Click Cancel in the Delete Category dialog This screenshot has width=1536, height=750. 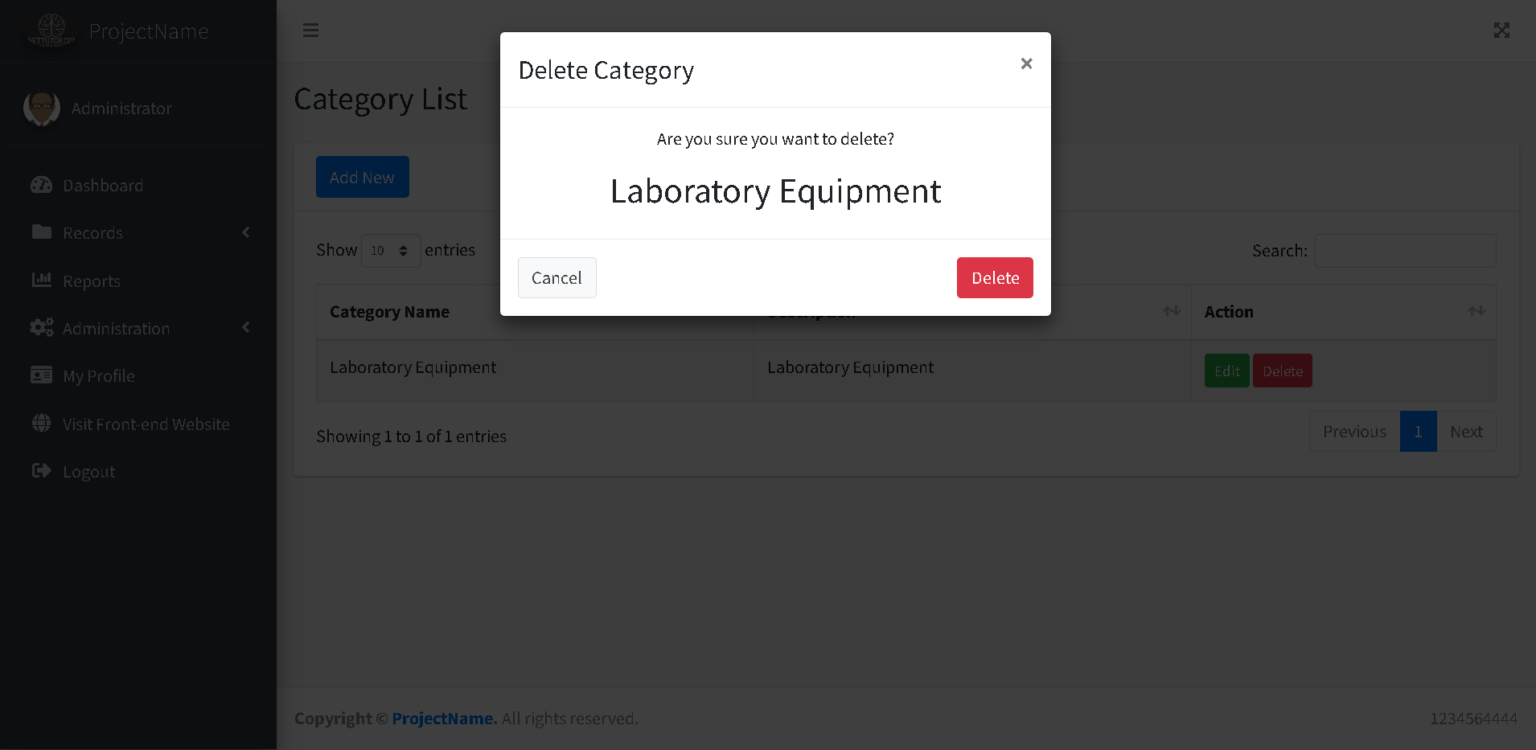point(557,278)
